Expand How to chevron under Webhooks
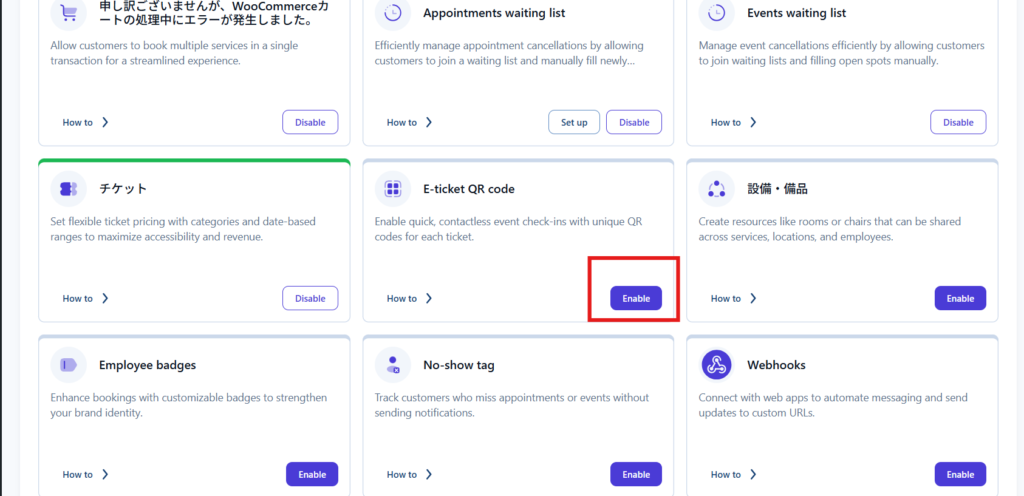This screenshot has height=496, width=1024. click(753, 474)
